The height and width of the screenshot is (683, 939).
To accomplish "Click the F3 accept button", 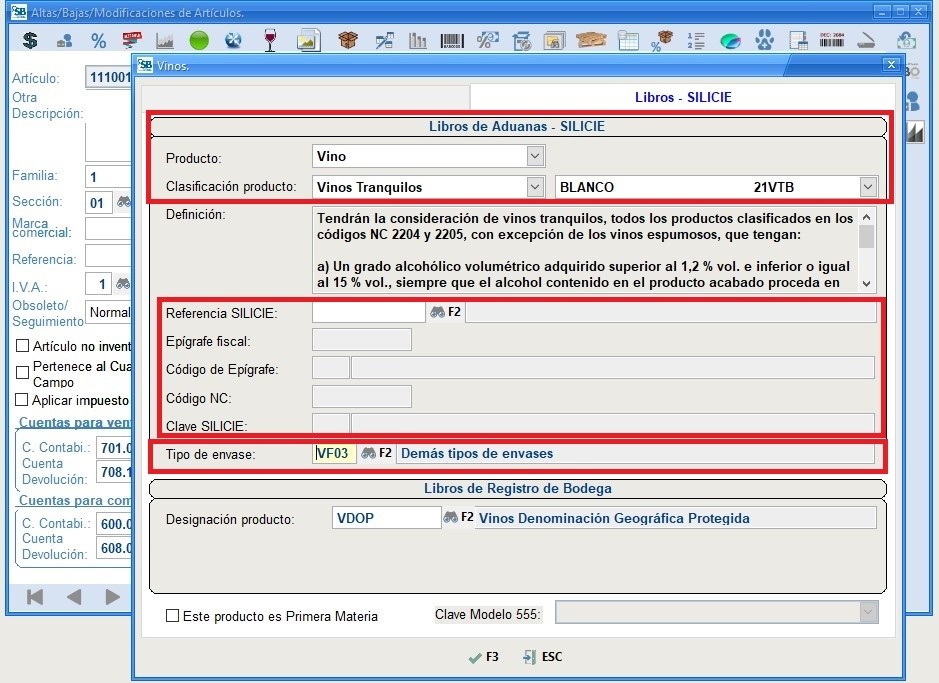I will pyautogui.click(x=483, y=657).
